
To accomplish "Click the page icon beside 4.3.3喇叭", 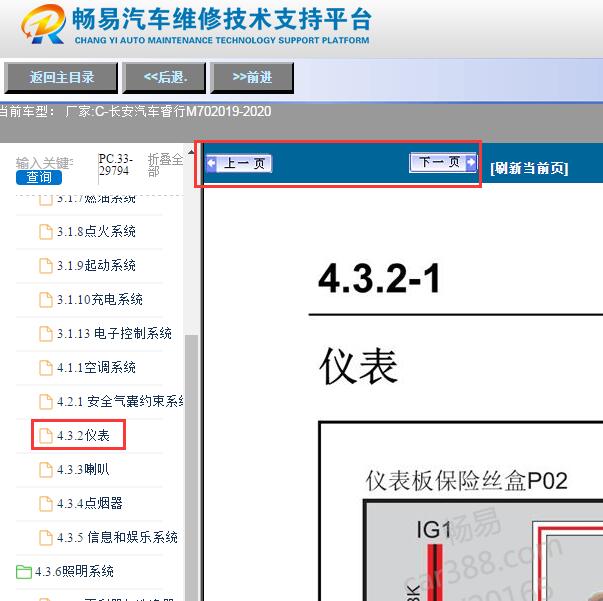I will [46, 469].
